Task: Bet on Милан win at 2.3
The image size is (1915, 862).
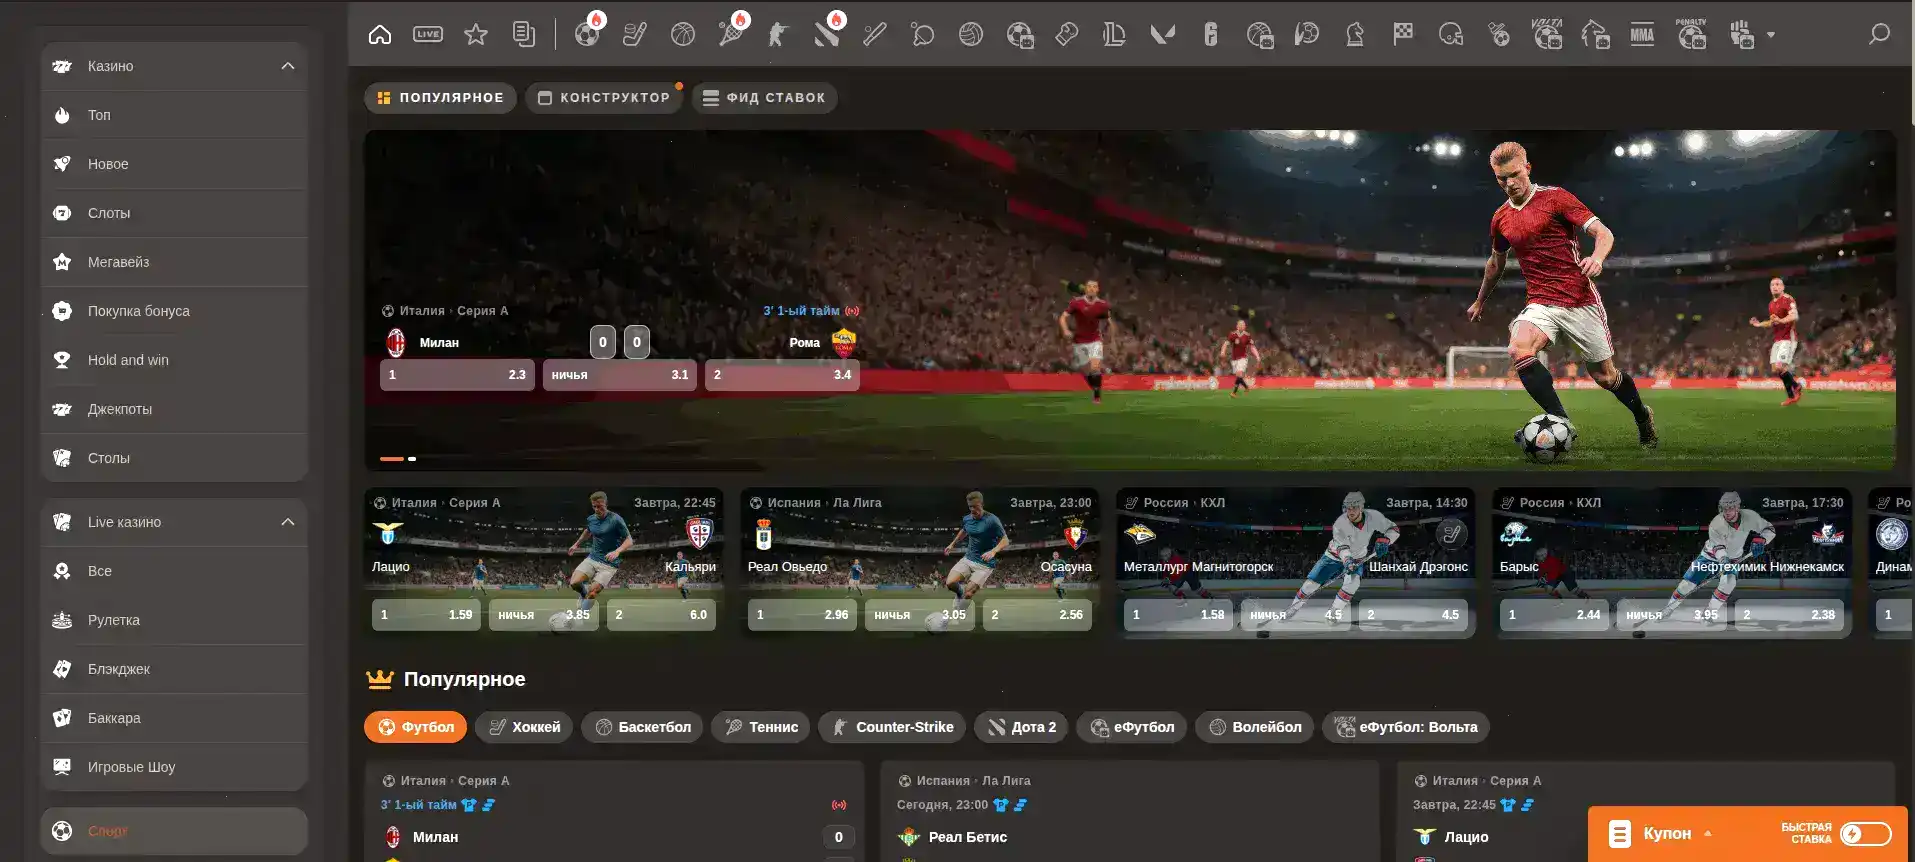Action: tap(457, 375)
